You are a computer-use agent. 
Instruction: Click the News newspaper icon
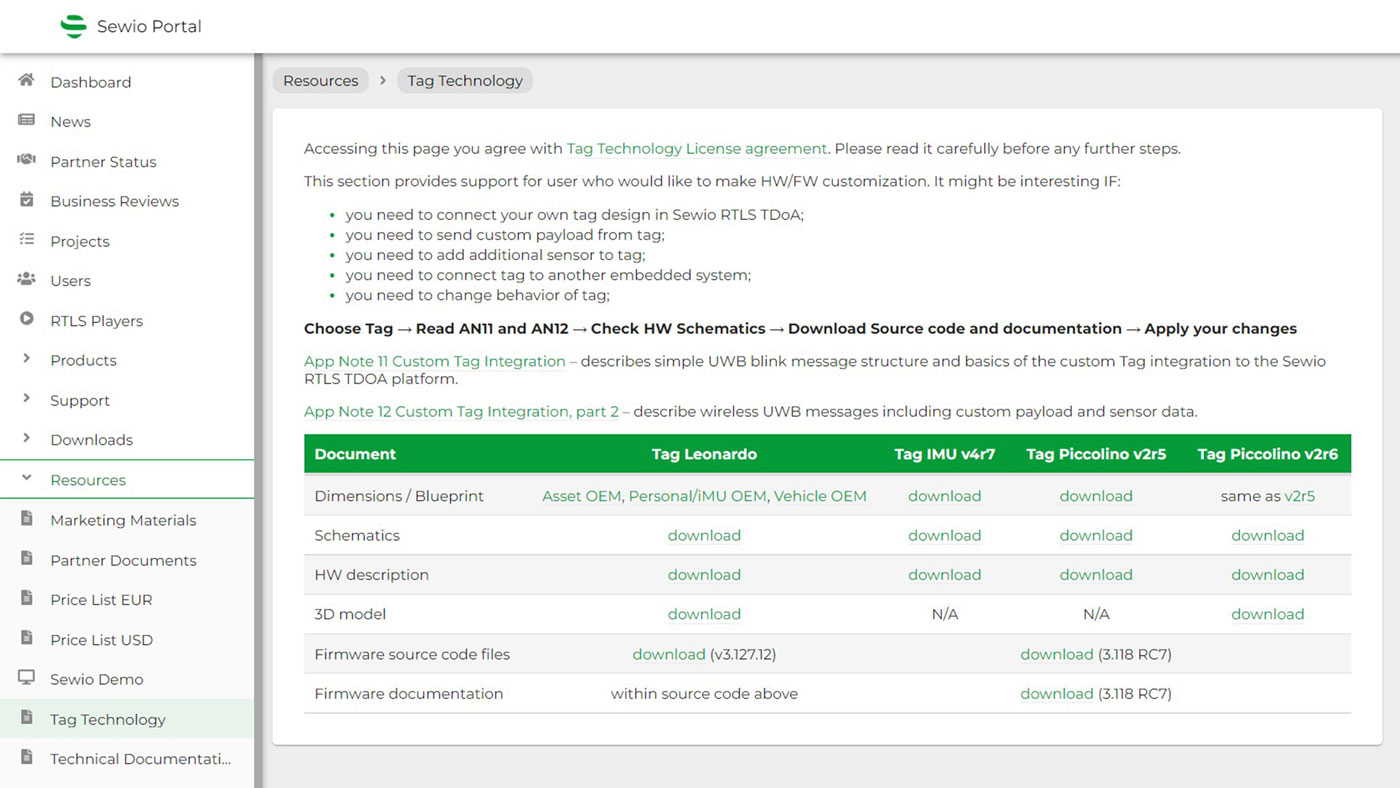[27, 121]
